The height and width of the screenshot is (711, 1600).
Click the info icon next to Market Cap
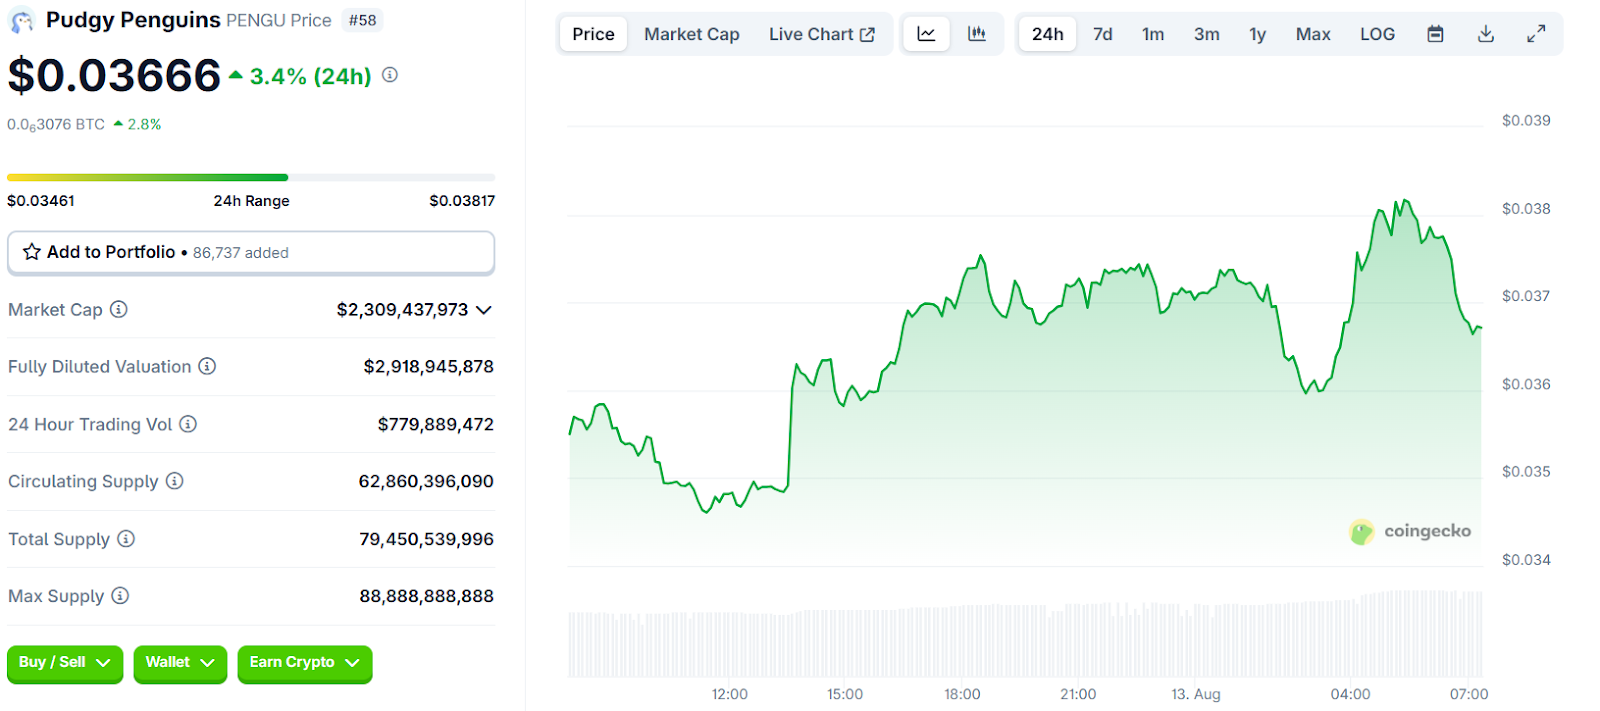(119, 309)
